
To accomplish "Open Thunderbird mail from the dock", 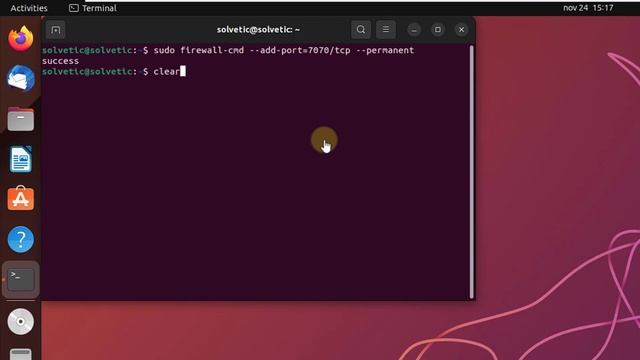I will (20, 78).
